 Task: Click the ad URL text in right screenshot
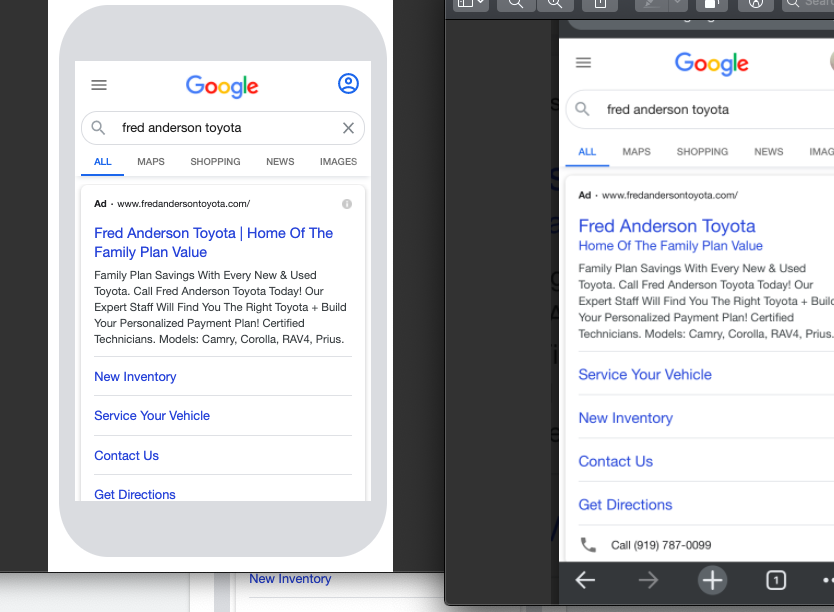pos(670,195)
